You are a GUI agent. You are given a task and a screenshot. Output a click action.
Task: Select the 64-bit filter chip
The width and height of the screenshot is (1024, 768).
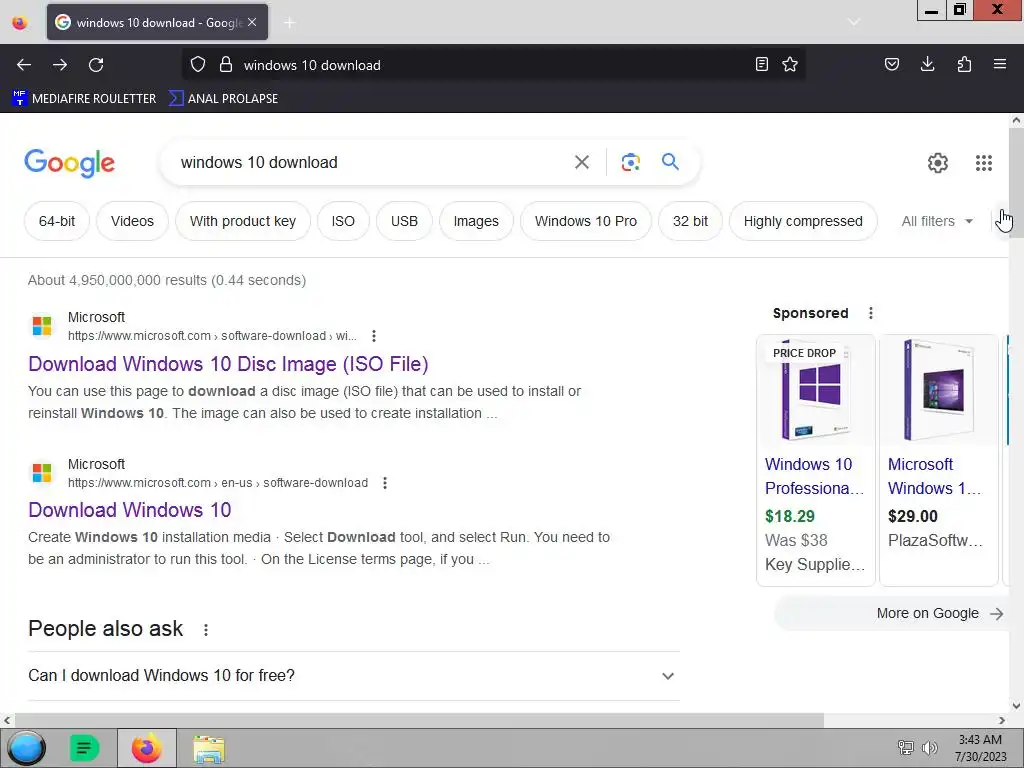pos(57,221)
